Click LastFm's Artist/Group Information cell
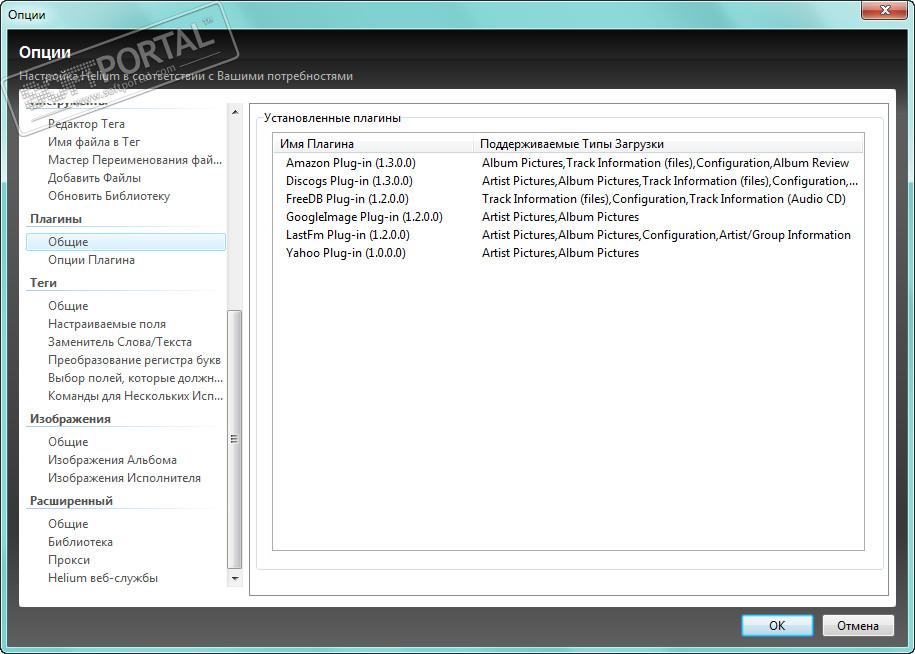The image size is (915, 654). click(x=666, y=235)
